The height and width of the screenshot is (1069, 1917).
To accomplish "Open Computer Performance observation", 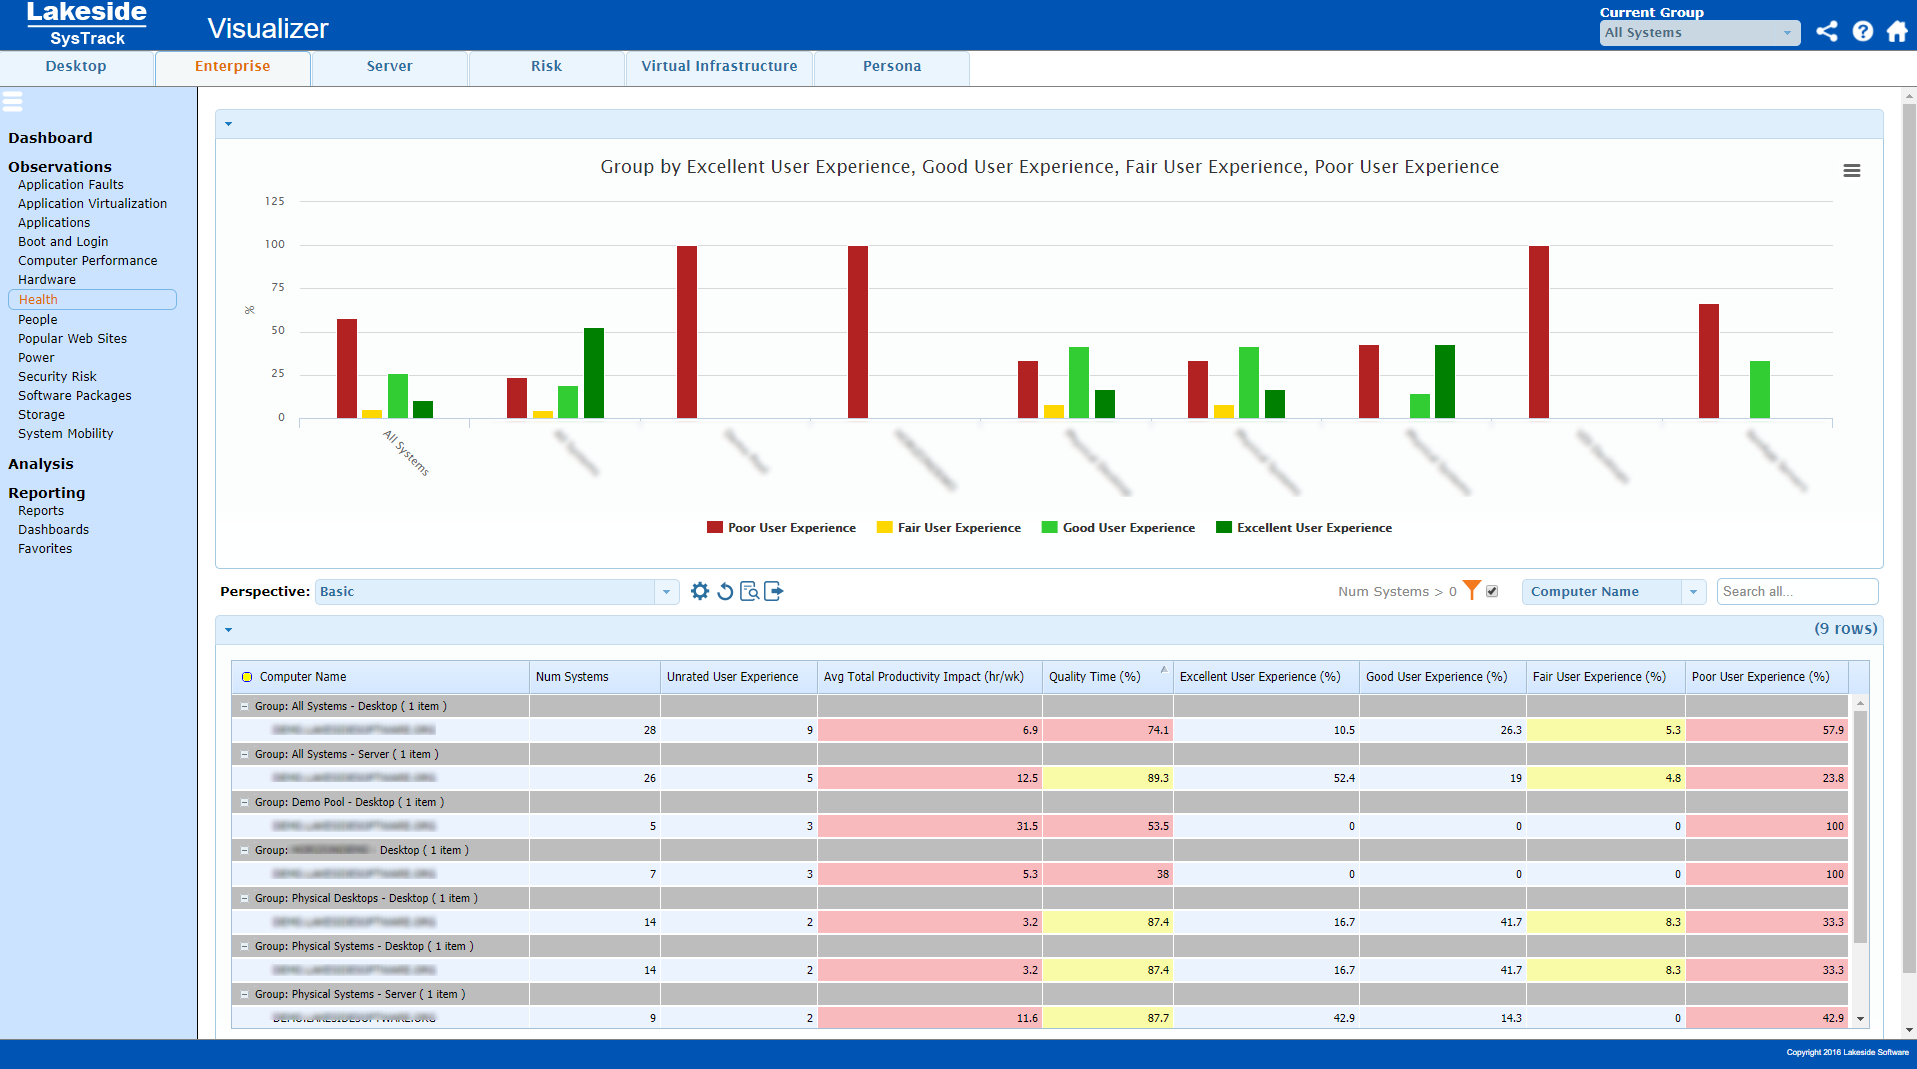I will 88,261.
